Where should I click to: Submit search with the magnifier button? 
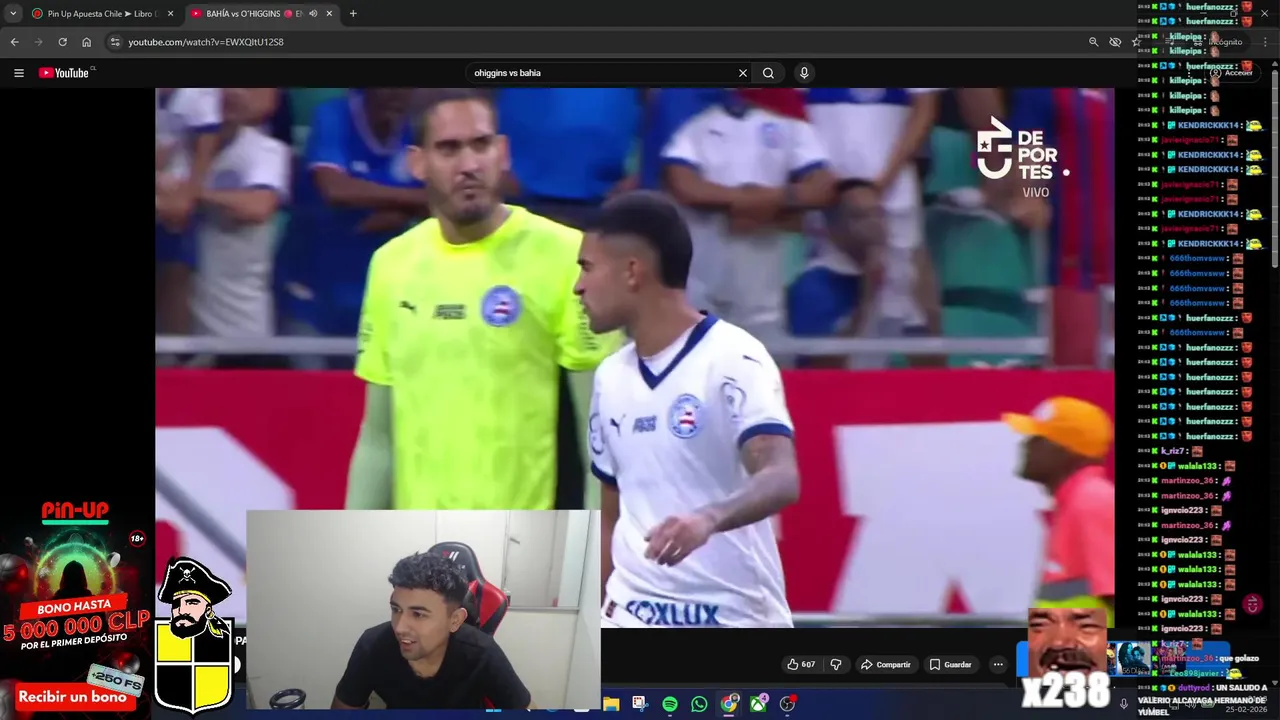click(x=768, y=73)
